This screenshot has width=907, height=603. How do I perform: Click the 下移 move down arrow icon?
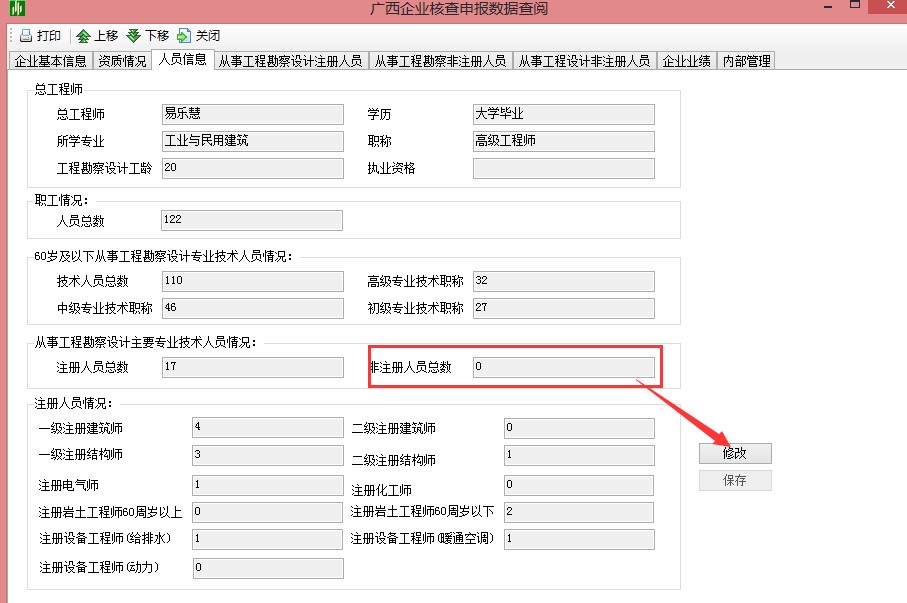[133, 35]
